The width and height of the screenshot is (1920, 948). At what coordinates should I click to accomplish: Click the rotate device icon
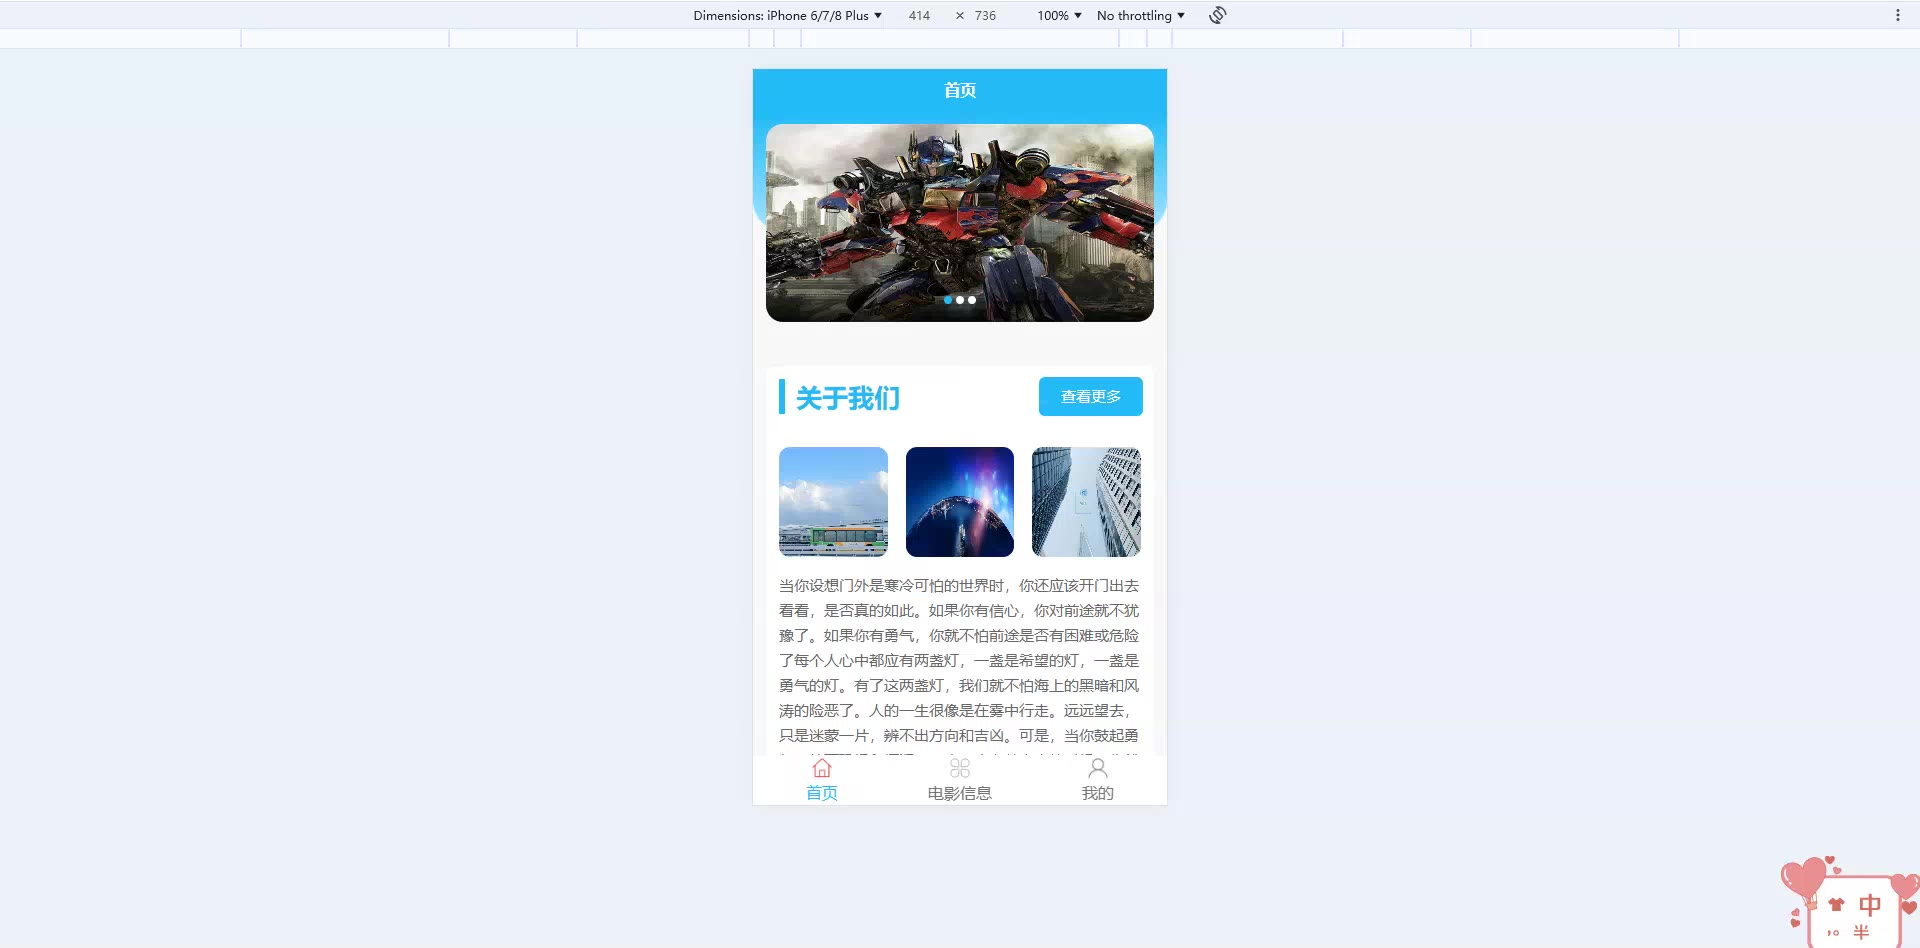1217,15
